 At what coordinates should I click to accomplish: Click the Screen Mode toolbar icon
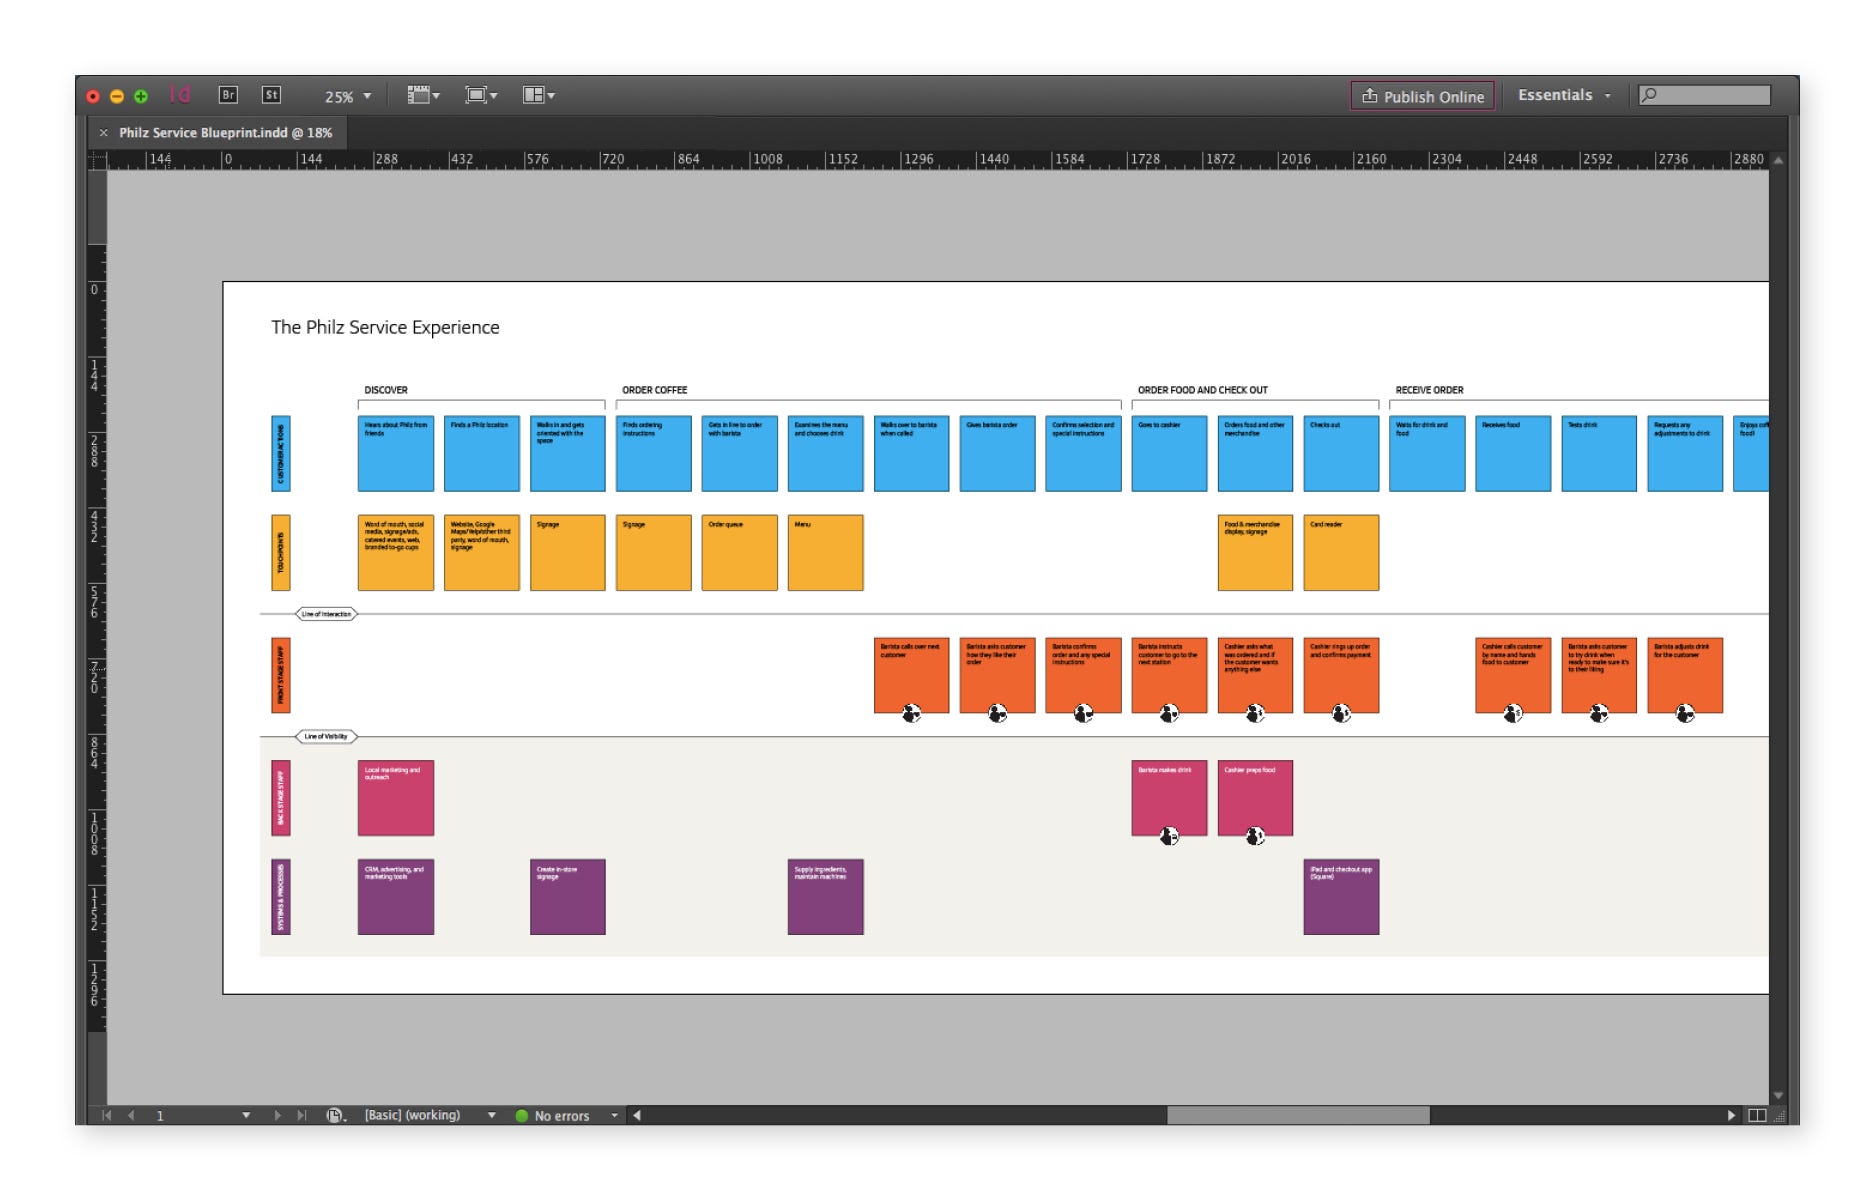click(476, 95)
